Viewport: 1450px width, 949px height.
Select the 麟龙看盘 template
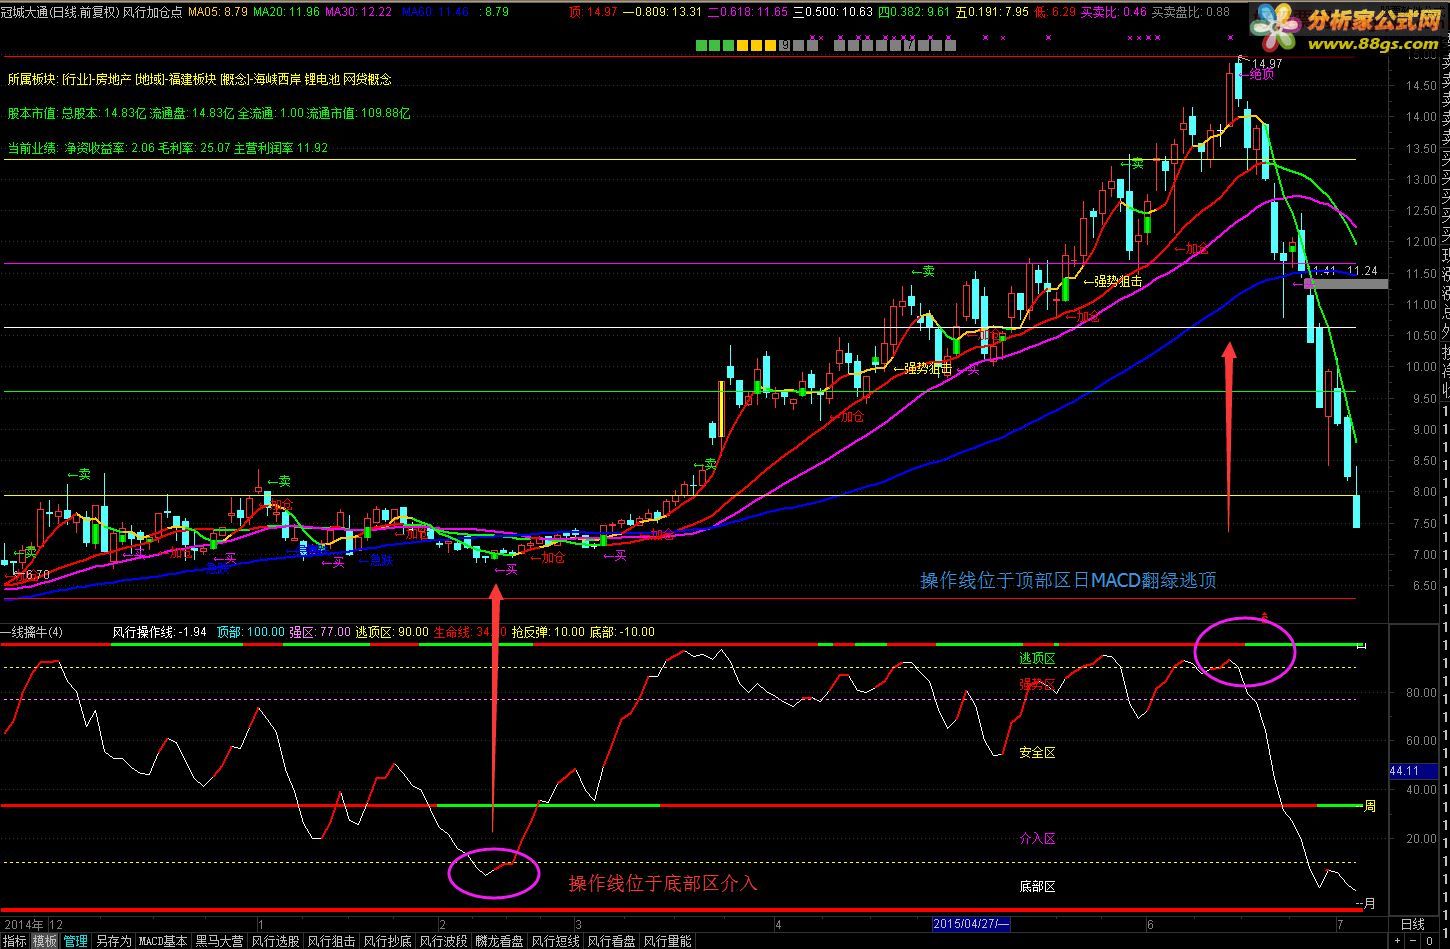coord(499,941)
